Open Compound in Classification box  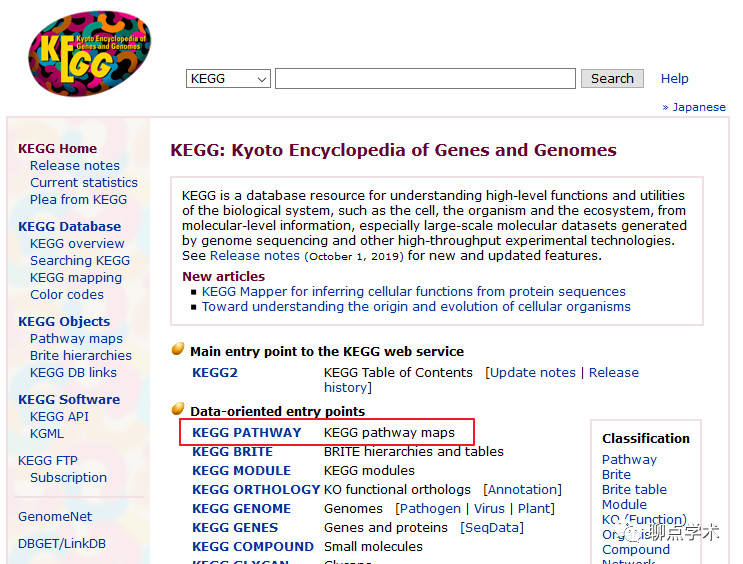(635, 550)
